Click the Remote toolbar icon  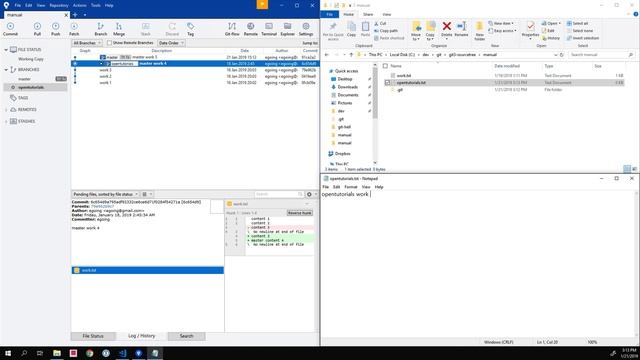click(251, 29)
